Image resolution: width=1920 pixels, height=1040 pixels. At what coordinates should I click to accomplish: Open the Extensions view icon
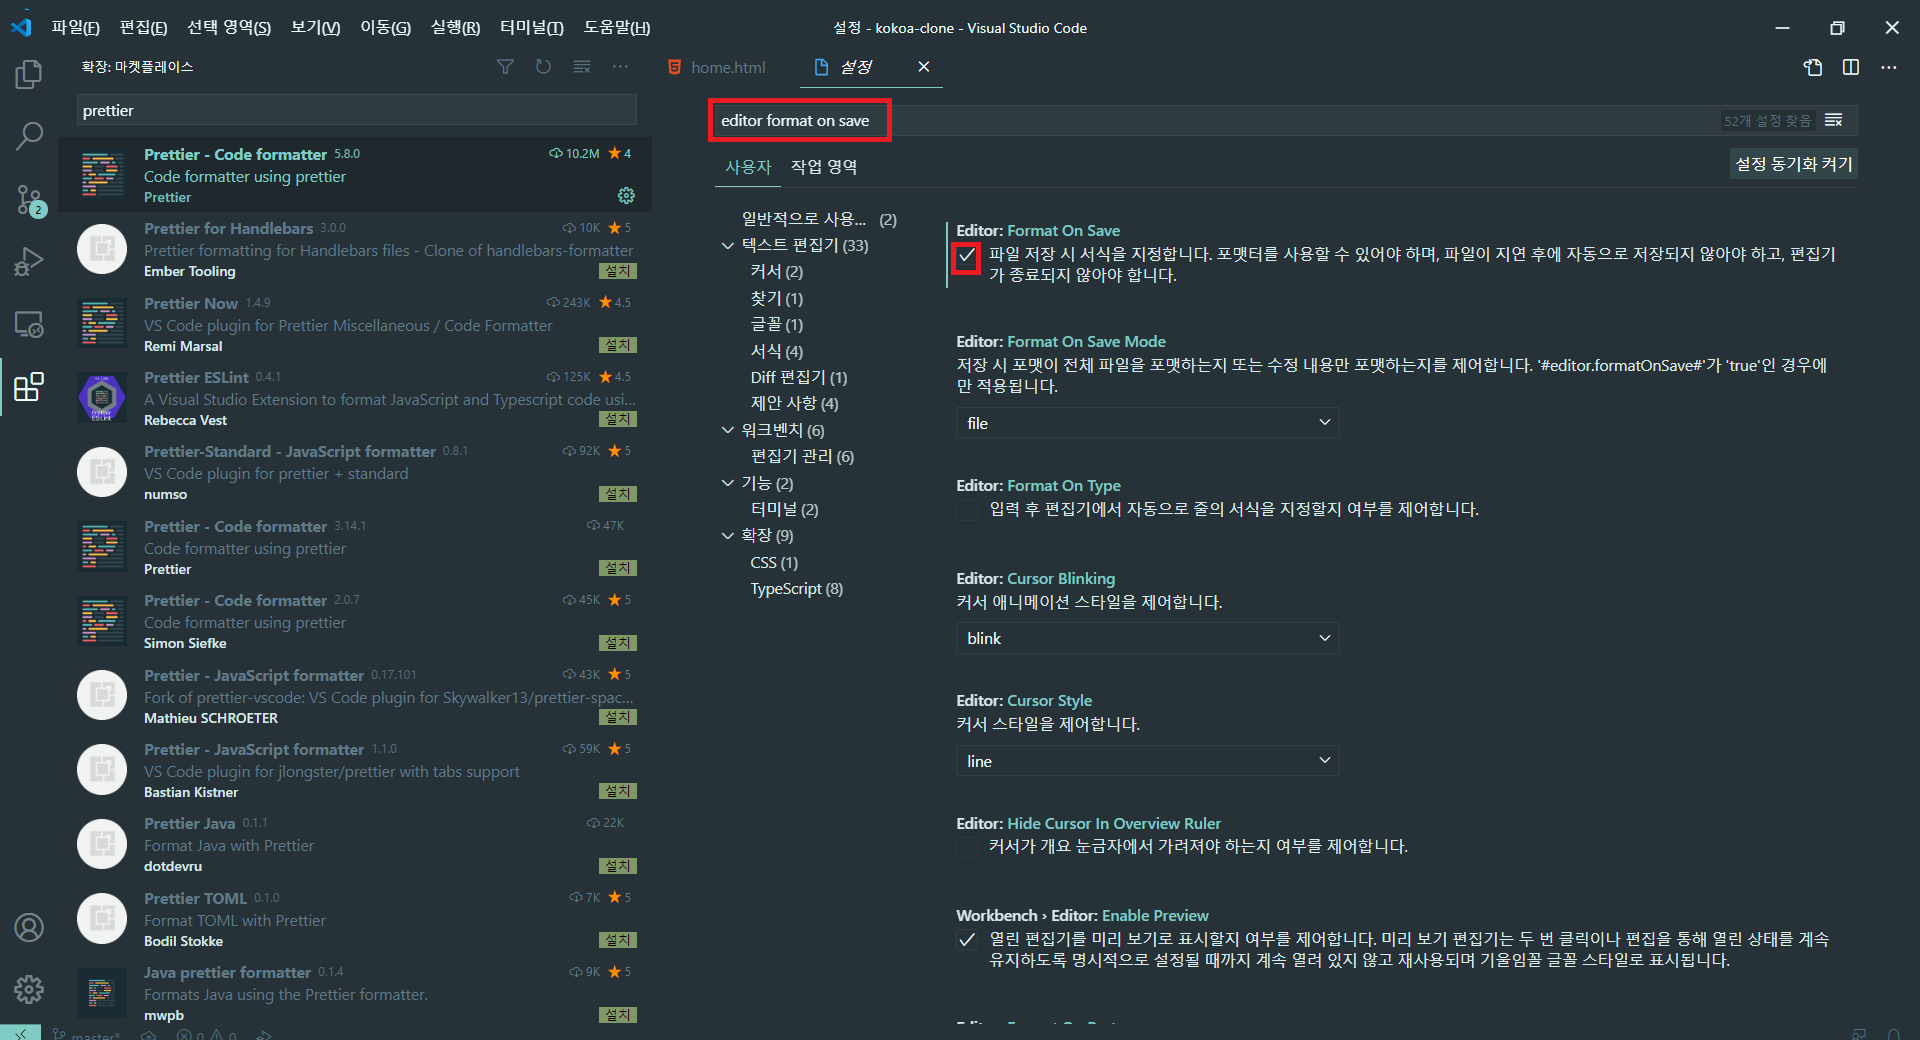click(x=29, y=387)
